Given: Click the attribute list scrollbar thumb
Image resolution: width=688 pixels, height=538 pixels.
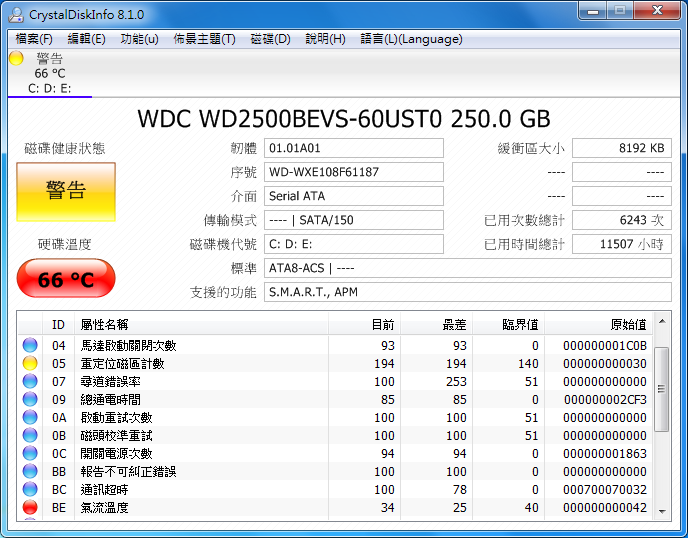Looking at the screenshot, I should pyautogui.click(x=662, y=389).
